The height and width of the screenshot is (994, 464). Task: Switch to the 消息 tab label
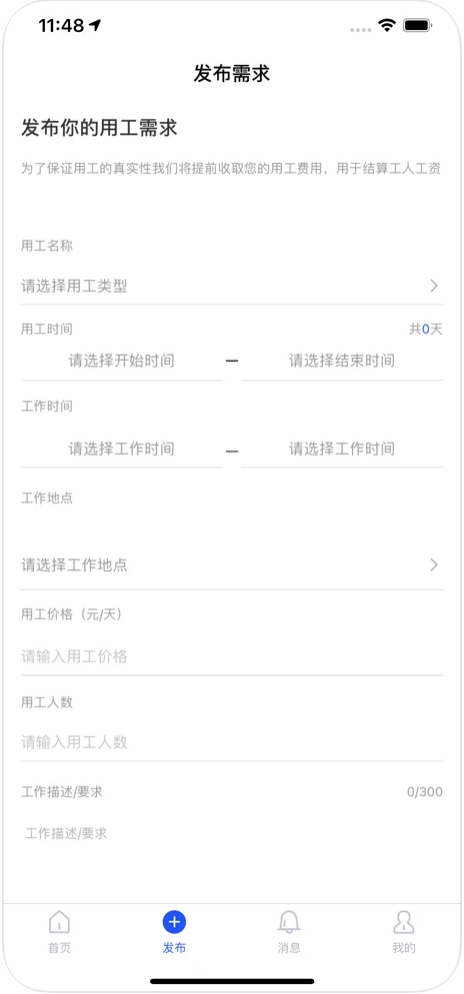click(289, 948)
